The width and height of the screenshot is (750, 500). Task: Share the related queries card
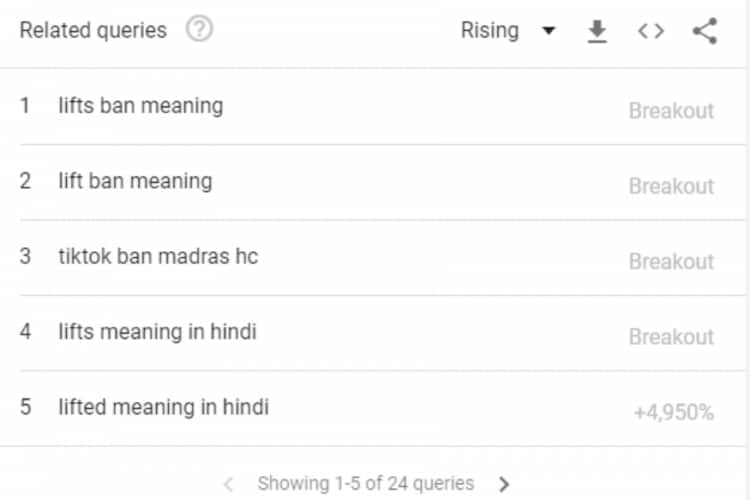pos(705,31)
